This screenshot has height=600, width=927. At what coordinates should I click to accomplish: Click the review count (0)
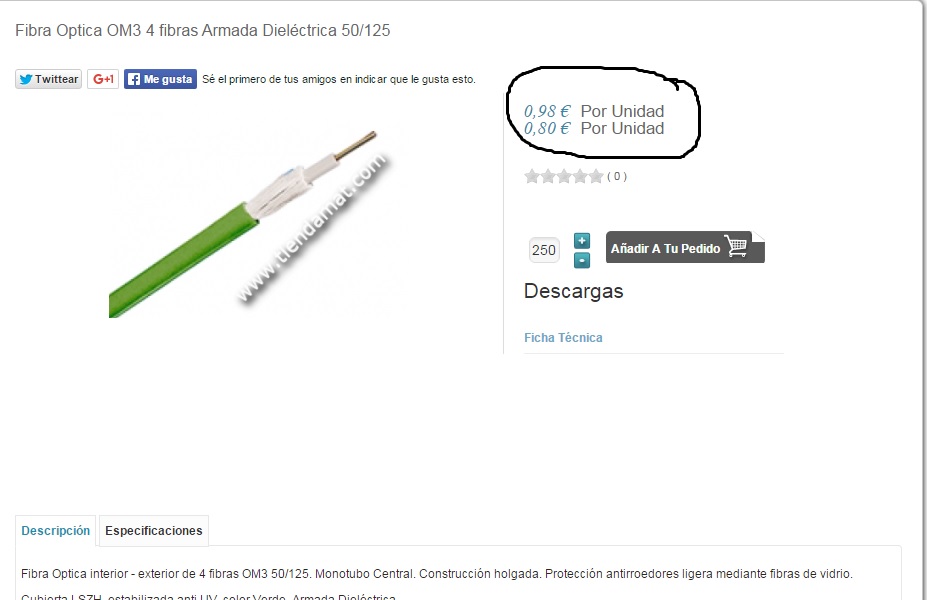tap(617, 176)
